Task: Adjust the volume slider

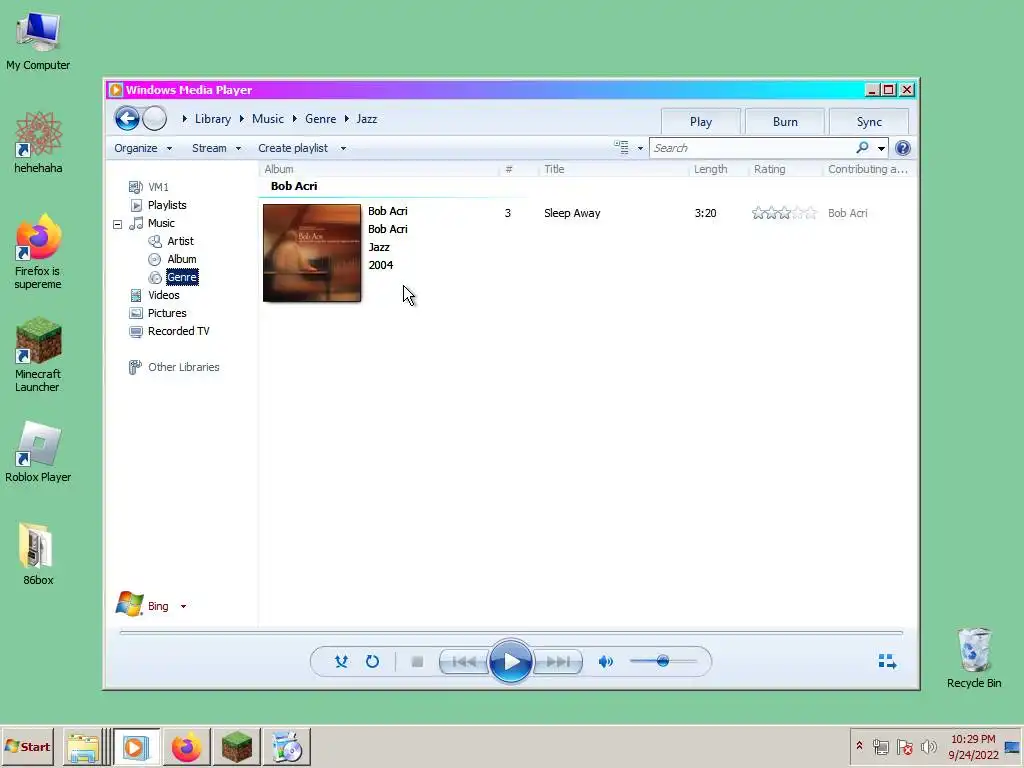Action: click(663, 662)
